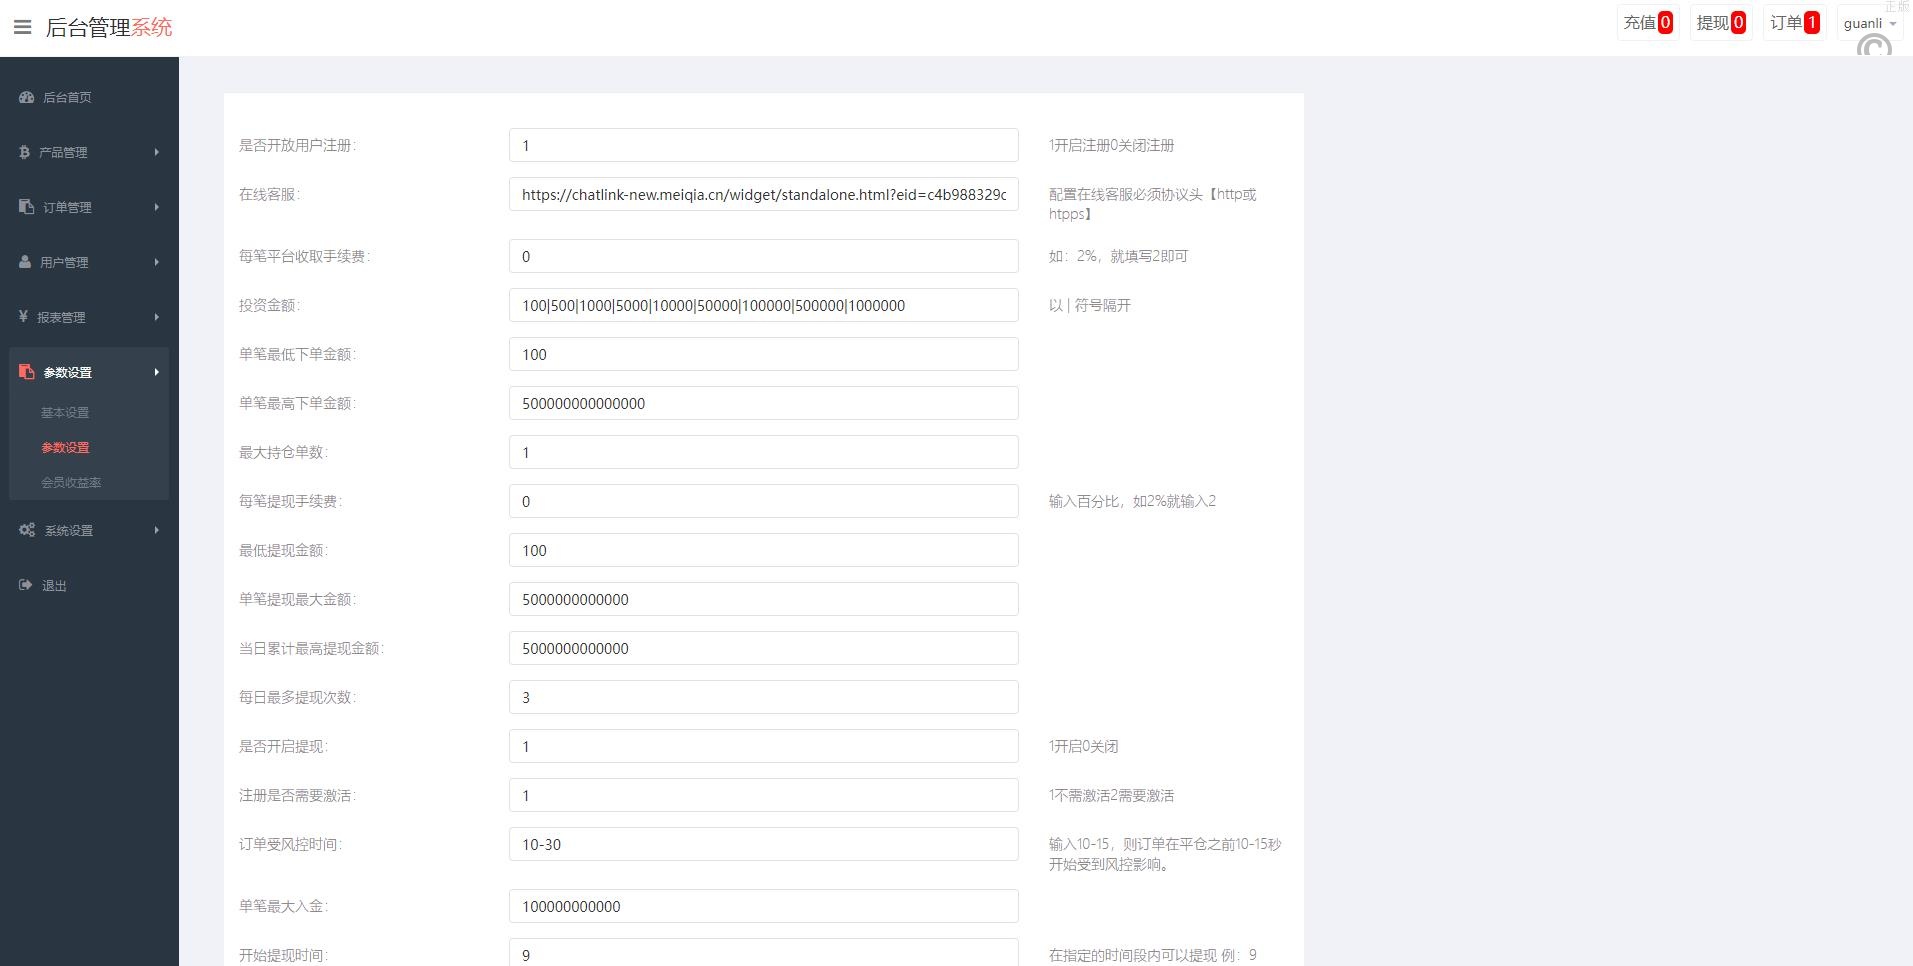Focus the 单笔提现最大金额 input field

(x=763, y=599)
